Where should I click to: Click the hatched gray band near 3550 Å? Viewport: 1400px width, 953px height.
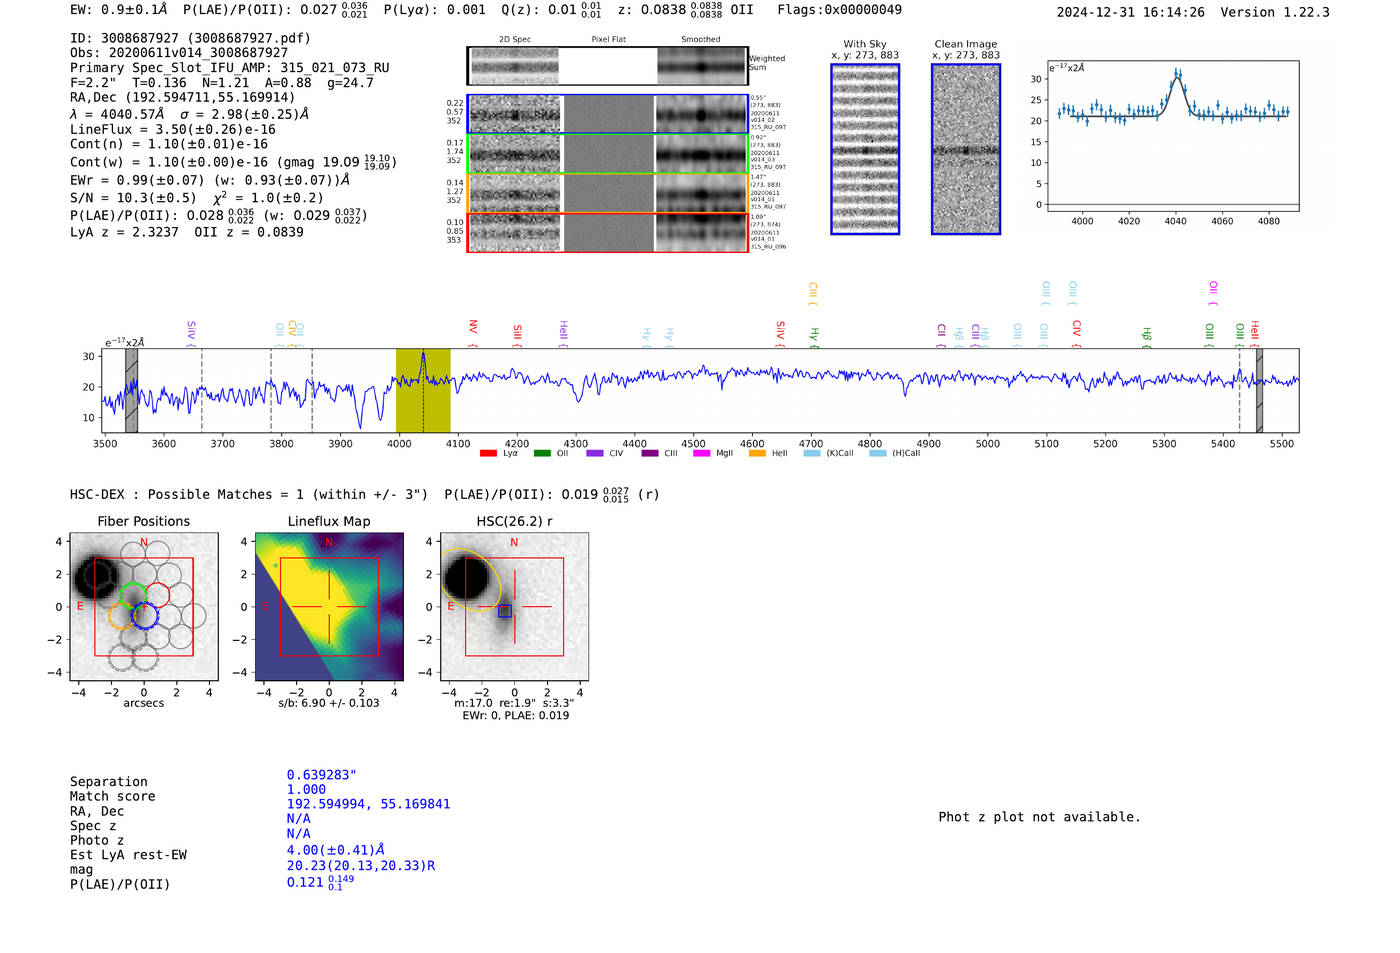click(x=131, y=391)
